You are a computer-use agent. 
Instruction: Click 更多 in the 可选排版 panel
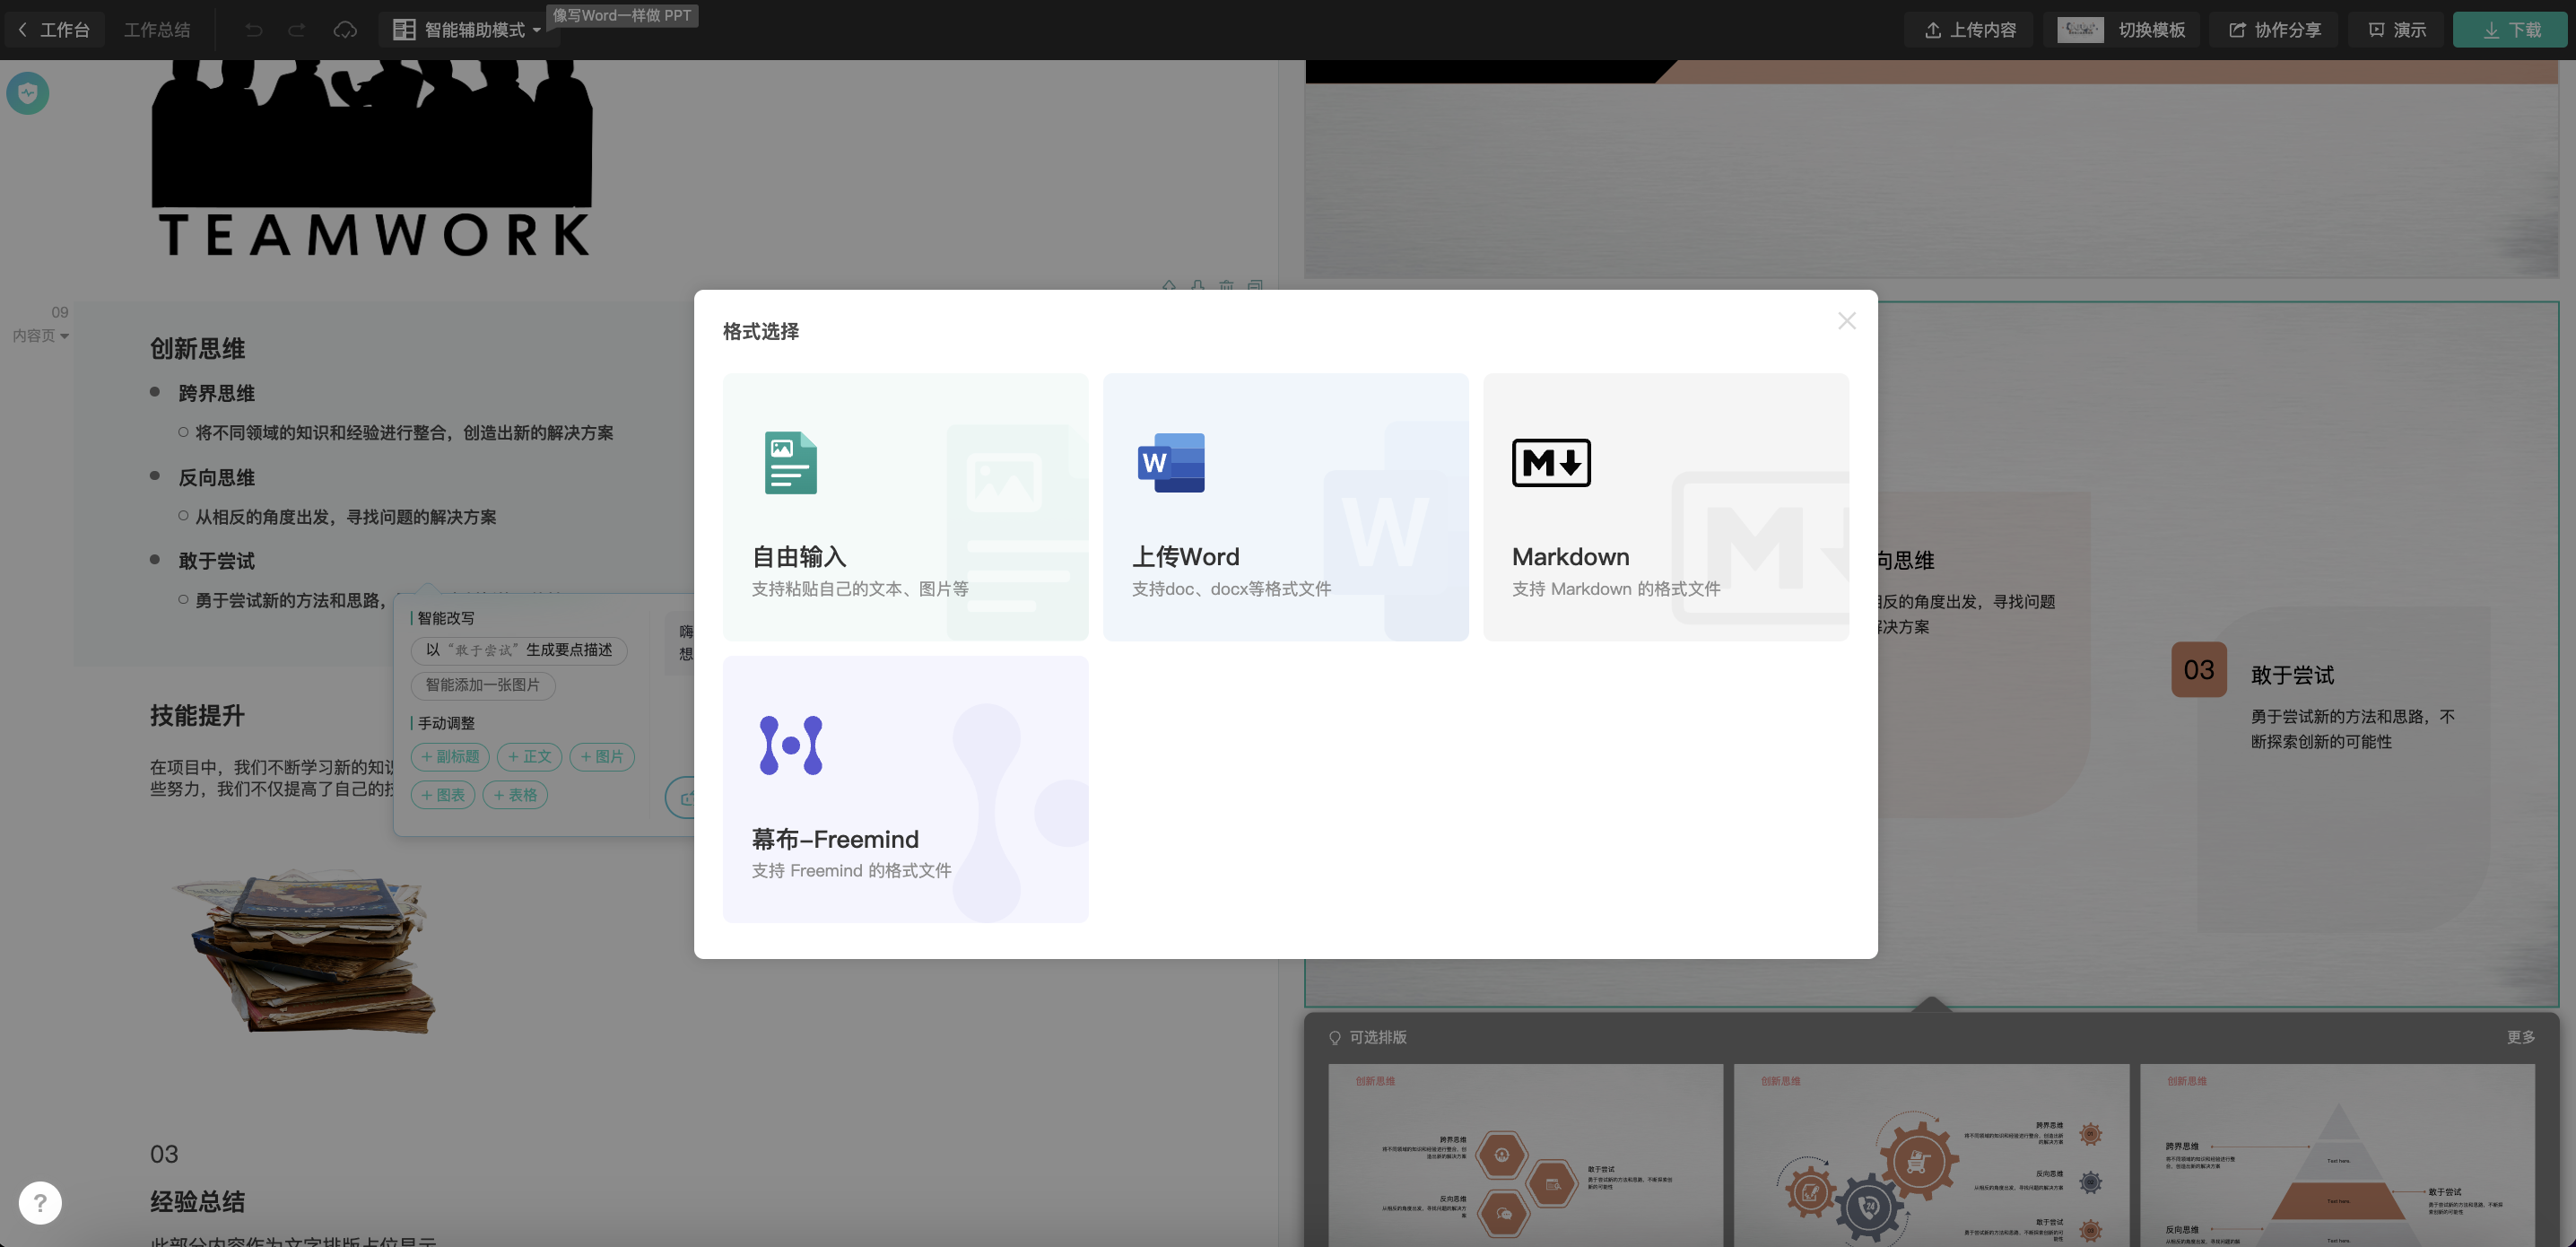pos(2520,1037)
